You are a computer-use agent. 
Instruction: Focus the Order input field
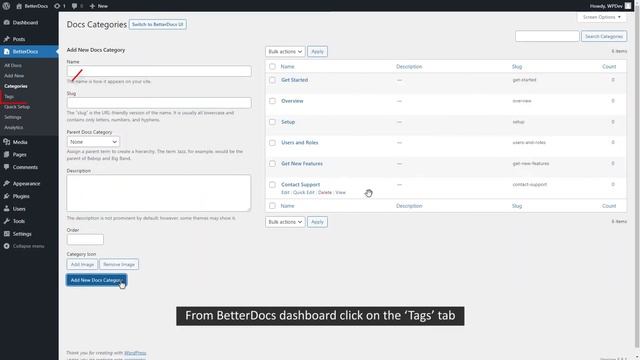click(x=85, y=240)
